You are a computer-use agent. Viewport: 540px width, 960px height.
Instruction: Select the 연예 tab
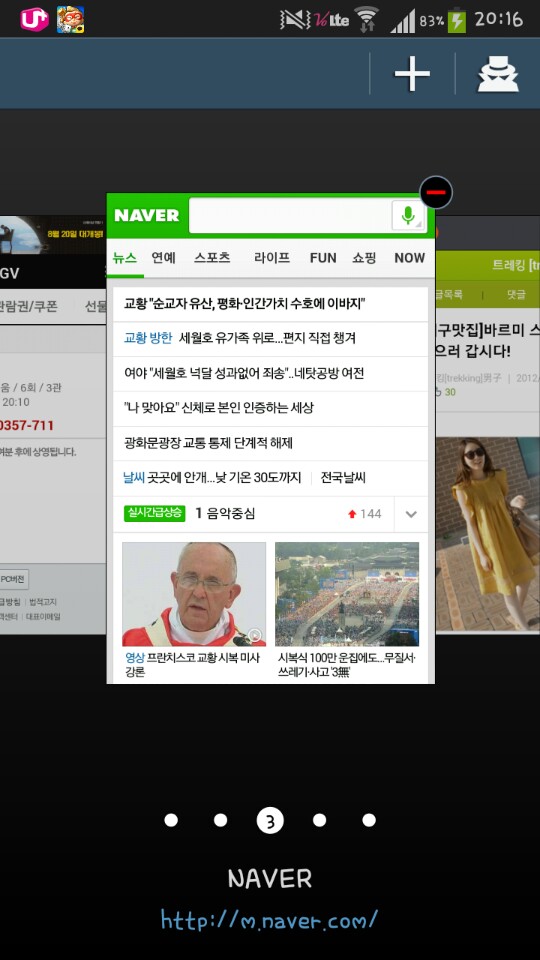click(x=163, y=258)
